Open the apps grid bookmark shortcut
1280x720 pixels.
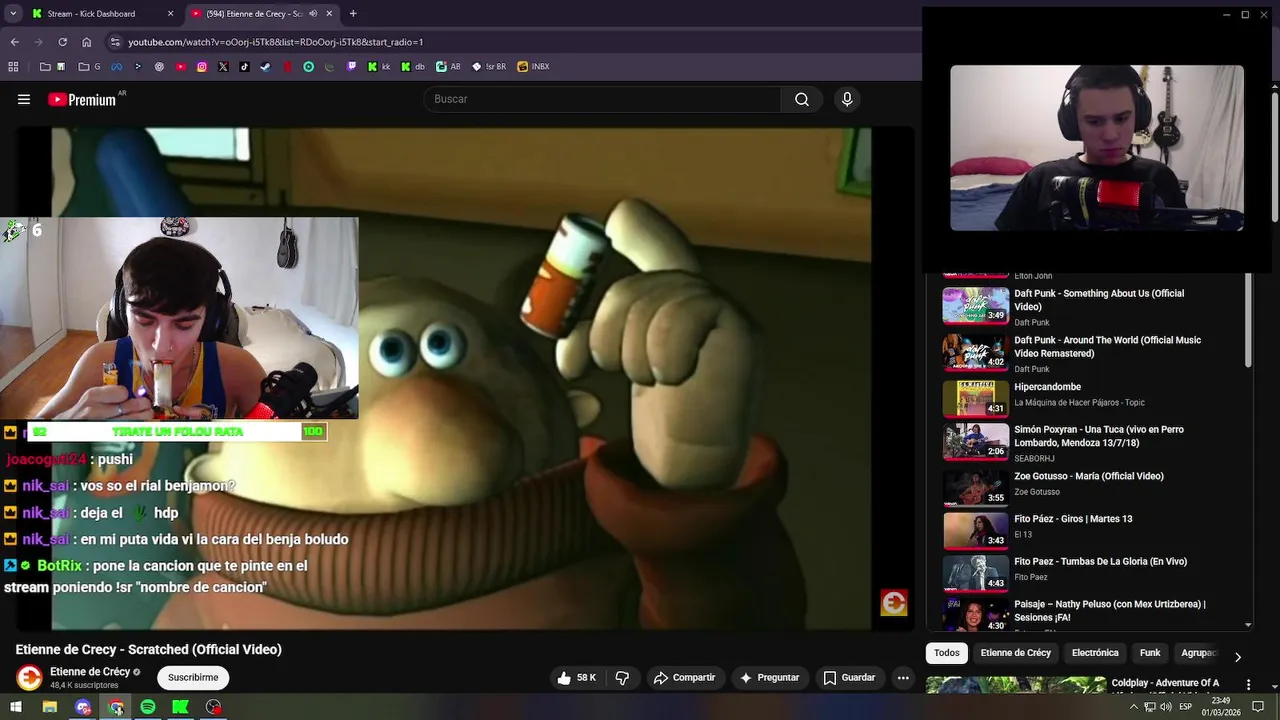pos(13,67)
